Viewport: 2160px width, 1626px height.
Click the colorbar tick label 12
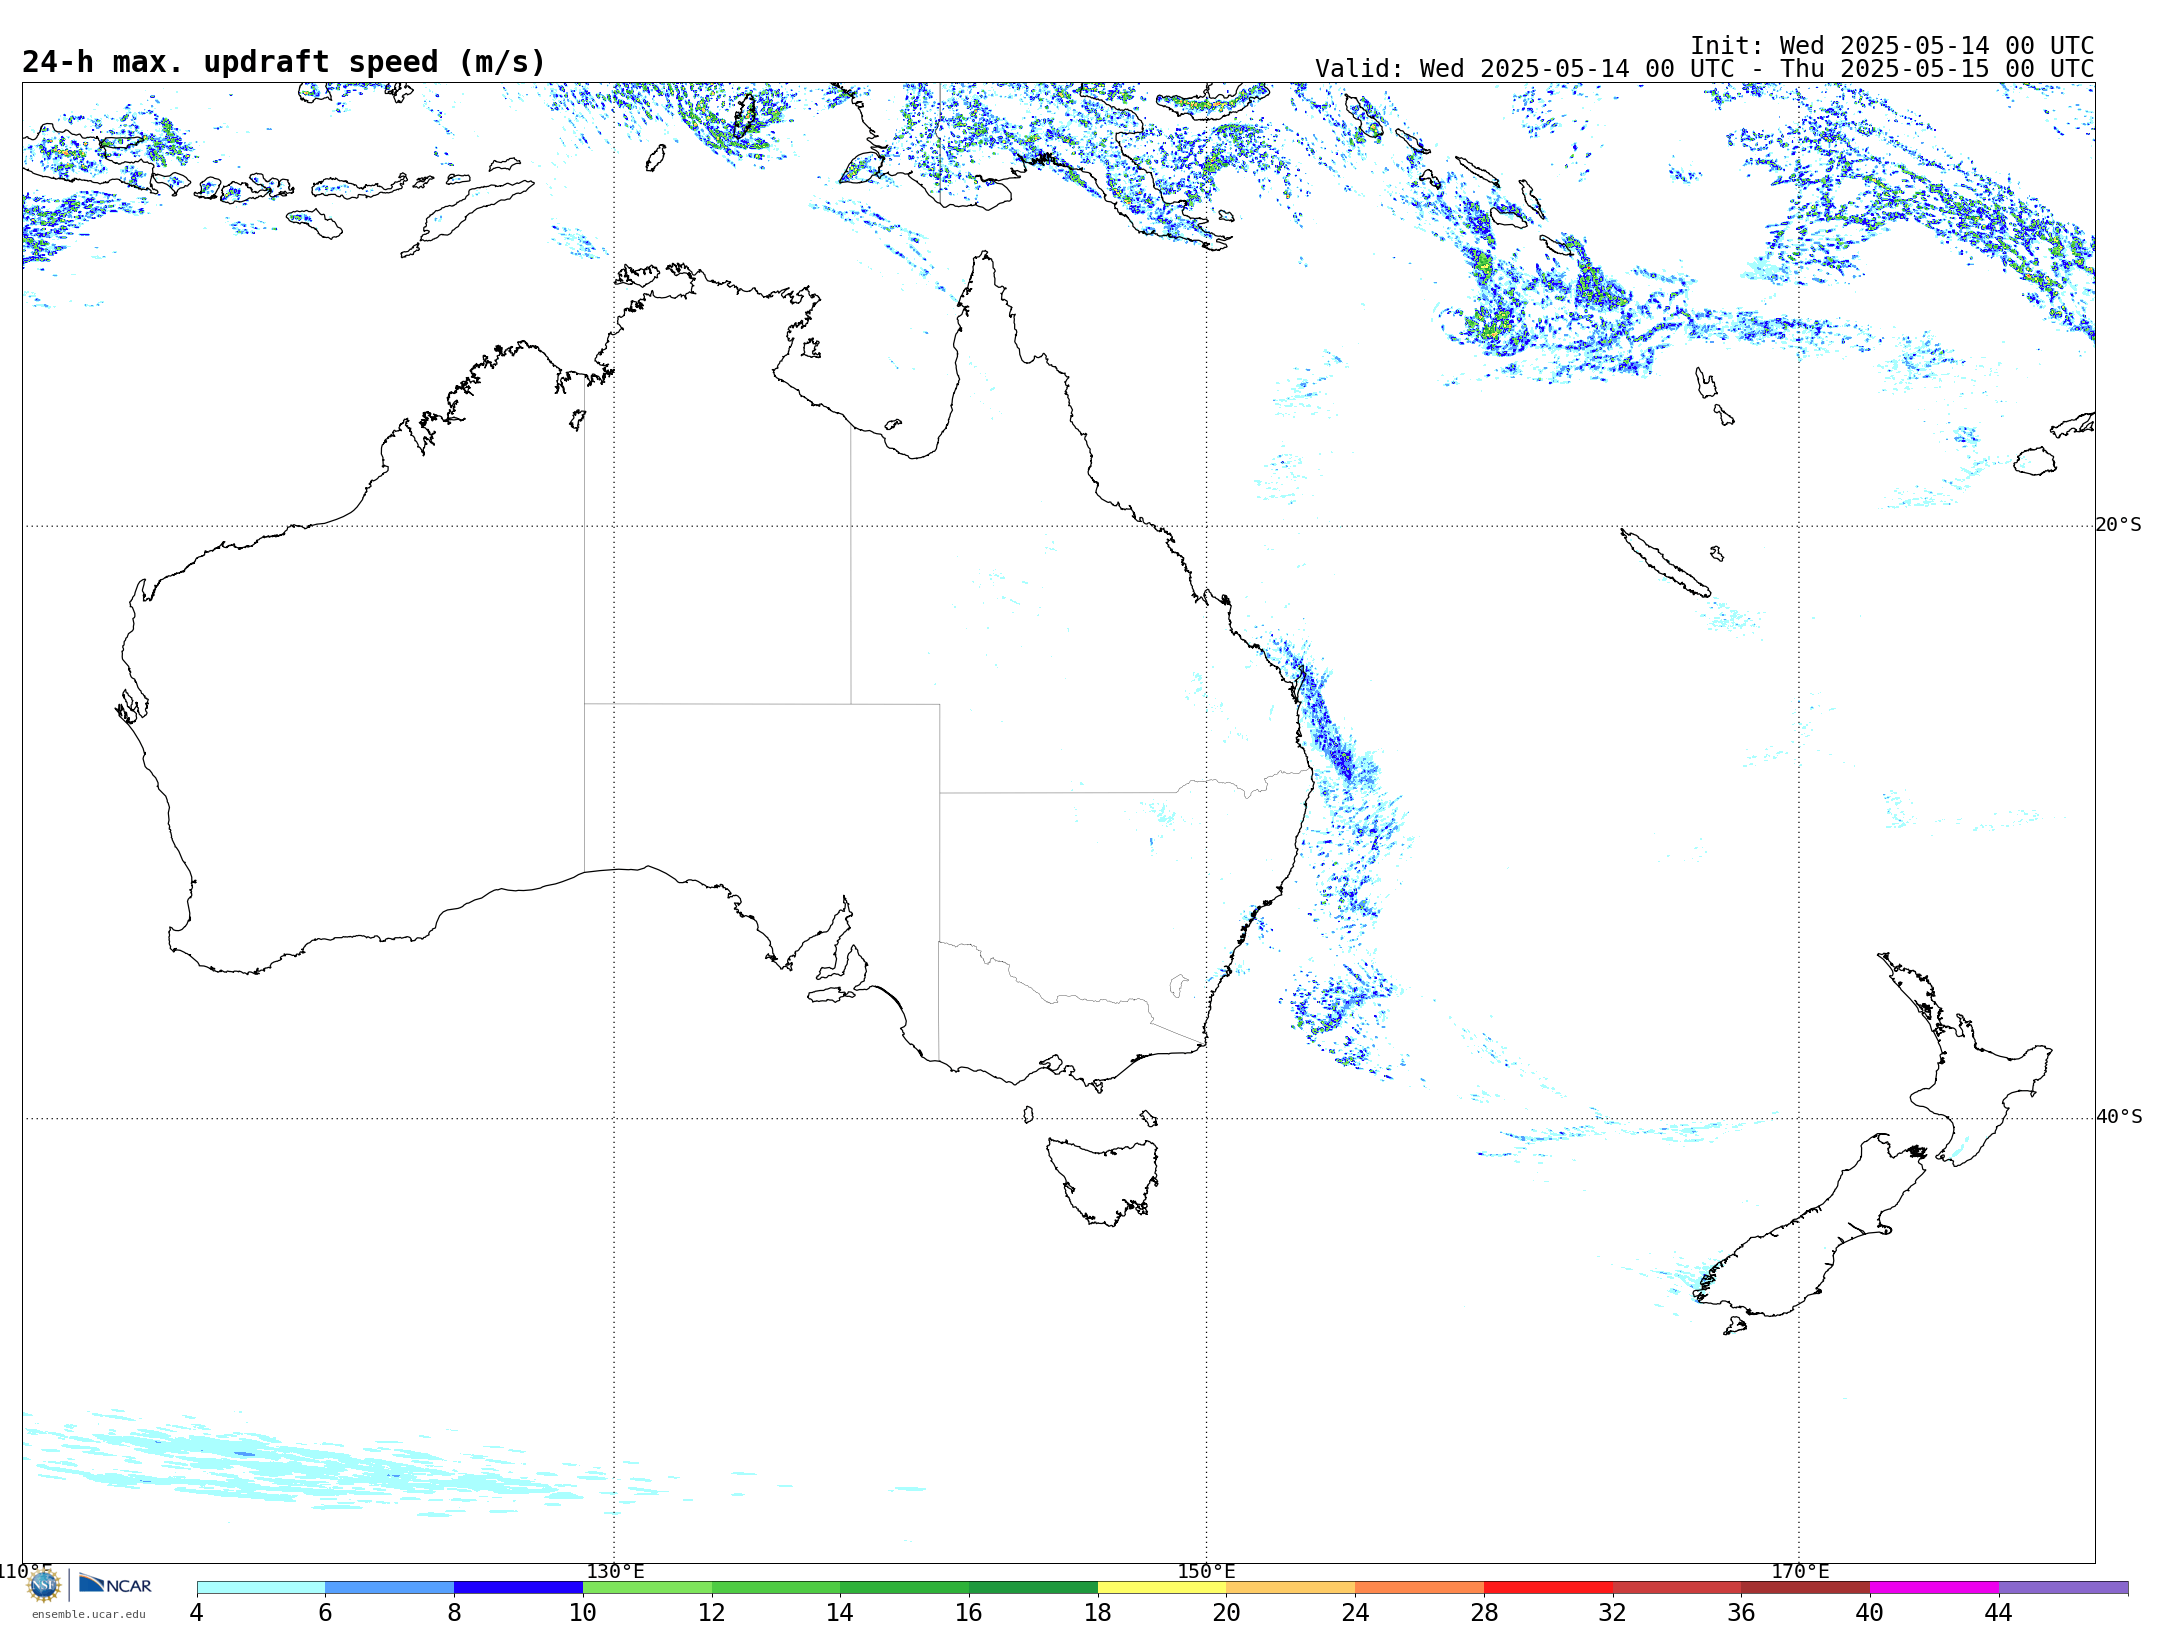pyautogui.click(x=712, y=1612)
